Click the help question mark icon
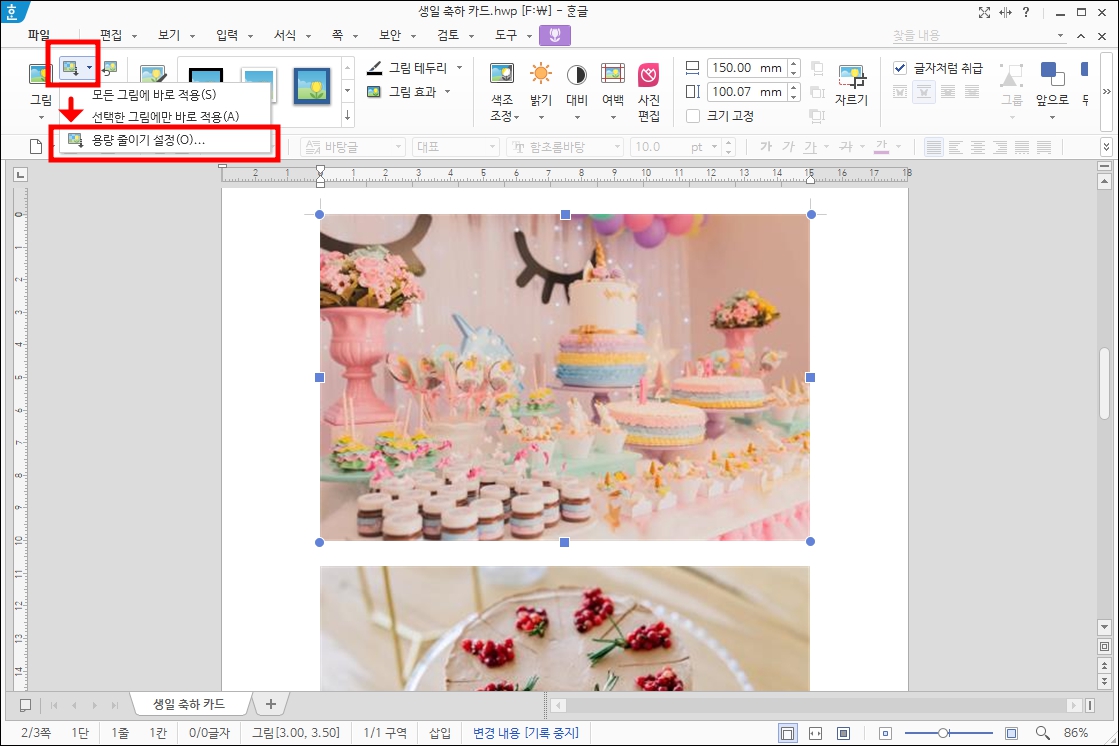 [x=1026, y=12]
